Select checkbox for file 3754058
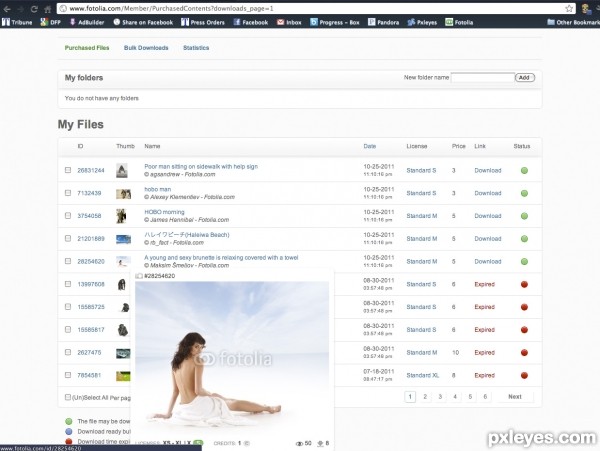The height and width of the screenshot is (451, 600). [x=68, y=215]
